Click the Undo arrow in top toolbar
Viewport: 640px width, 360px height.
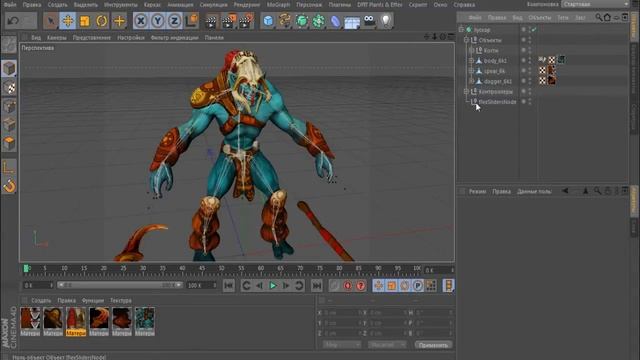pyautogui.click(x=13, y=20)
